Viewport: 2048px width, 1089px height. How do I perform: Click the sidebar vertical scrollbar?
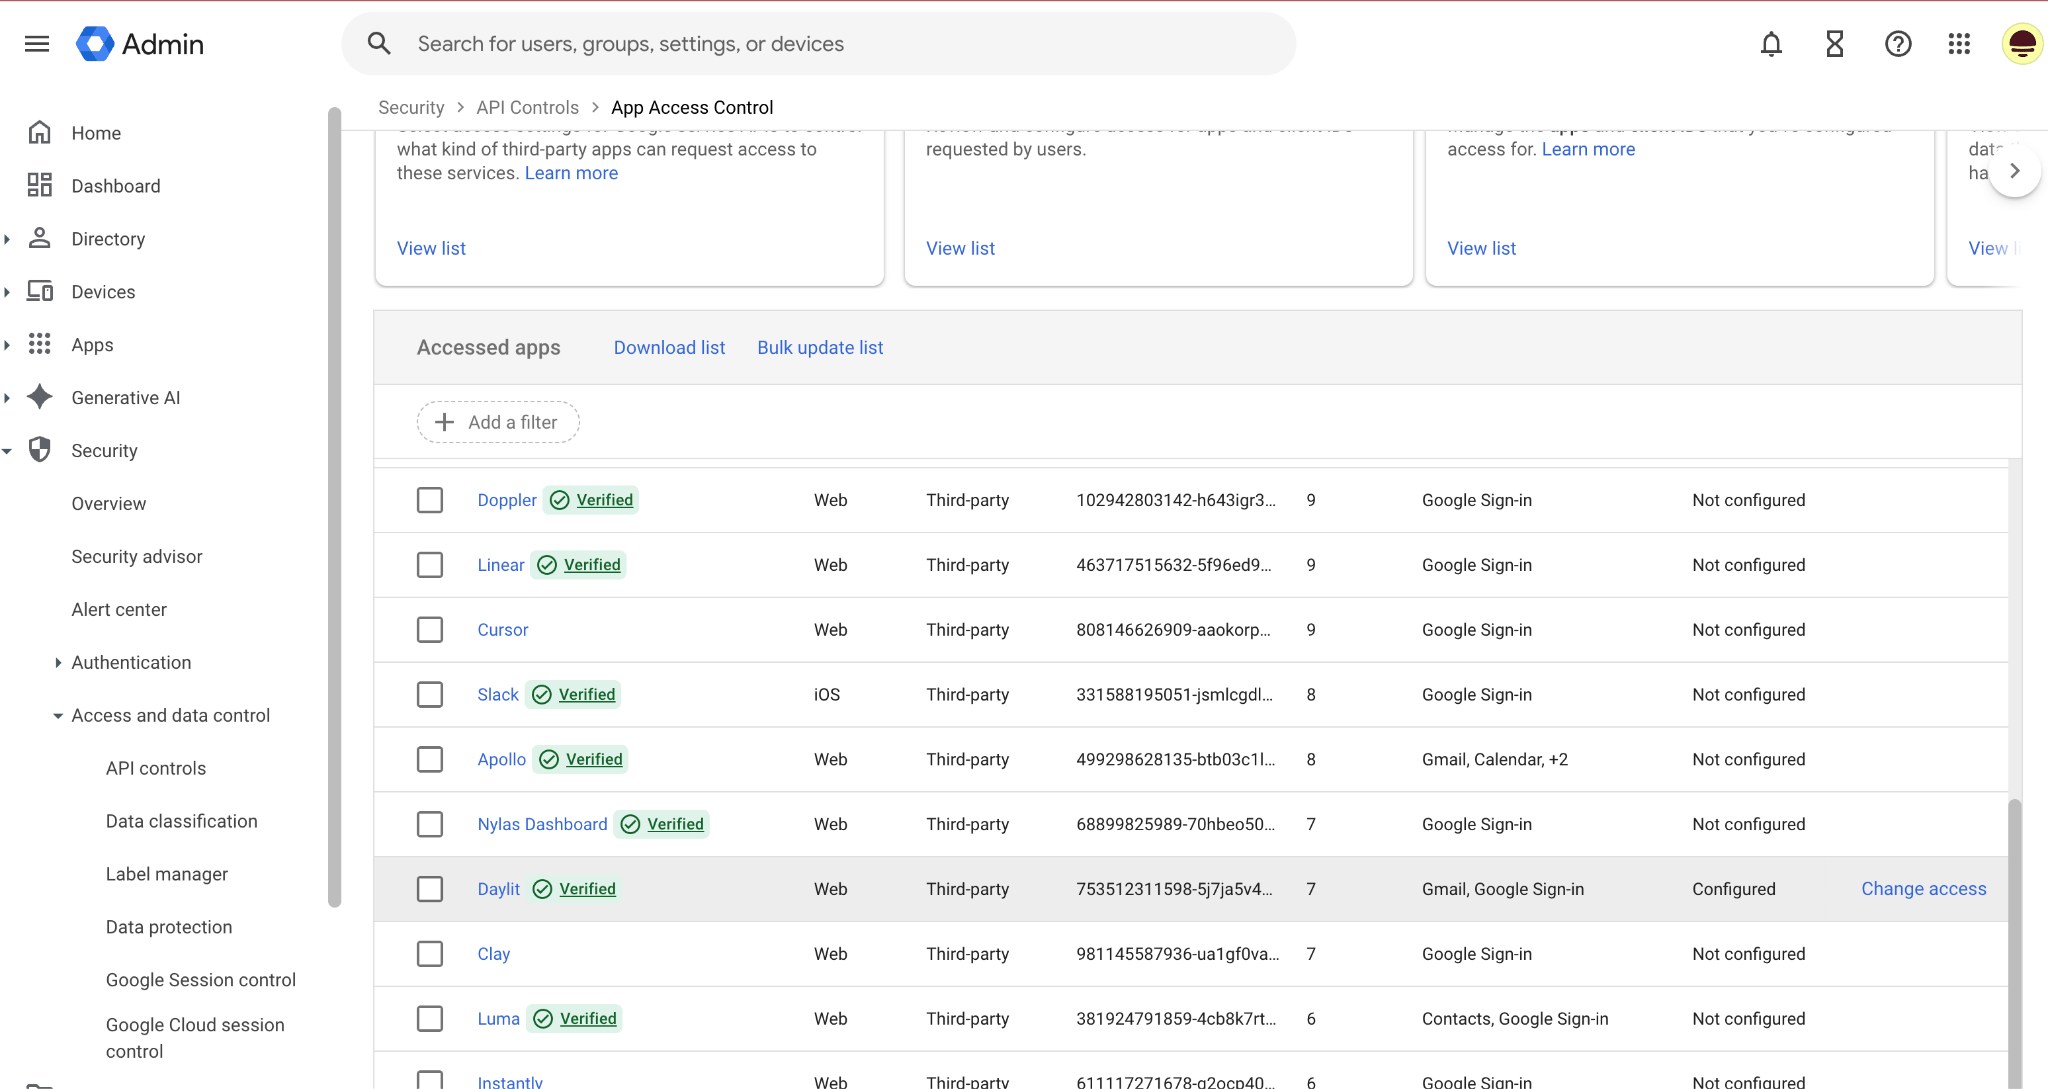[334, 508]
